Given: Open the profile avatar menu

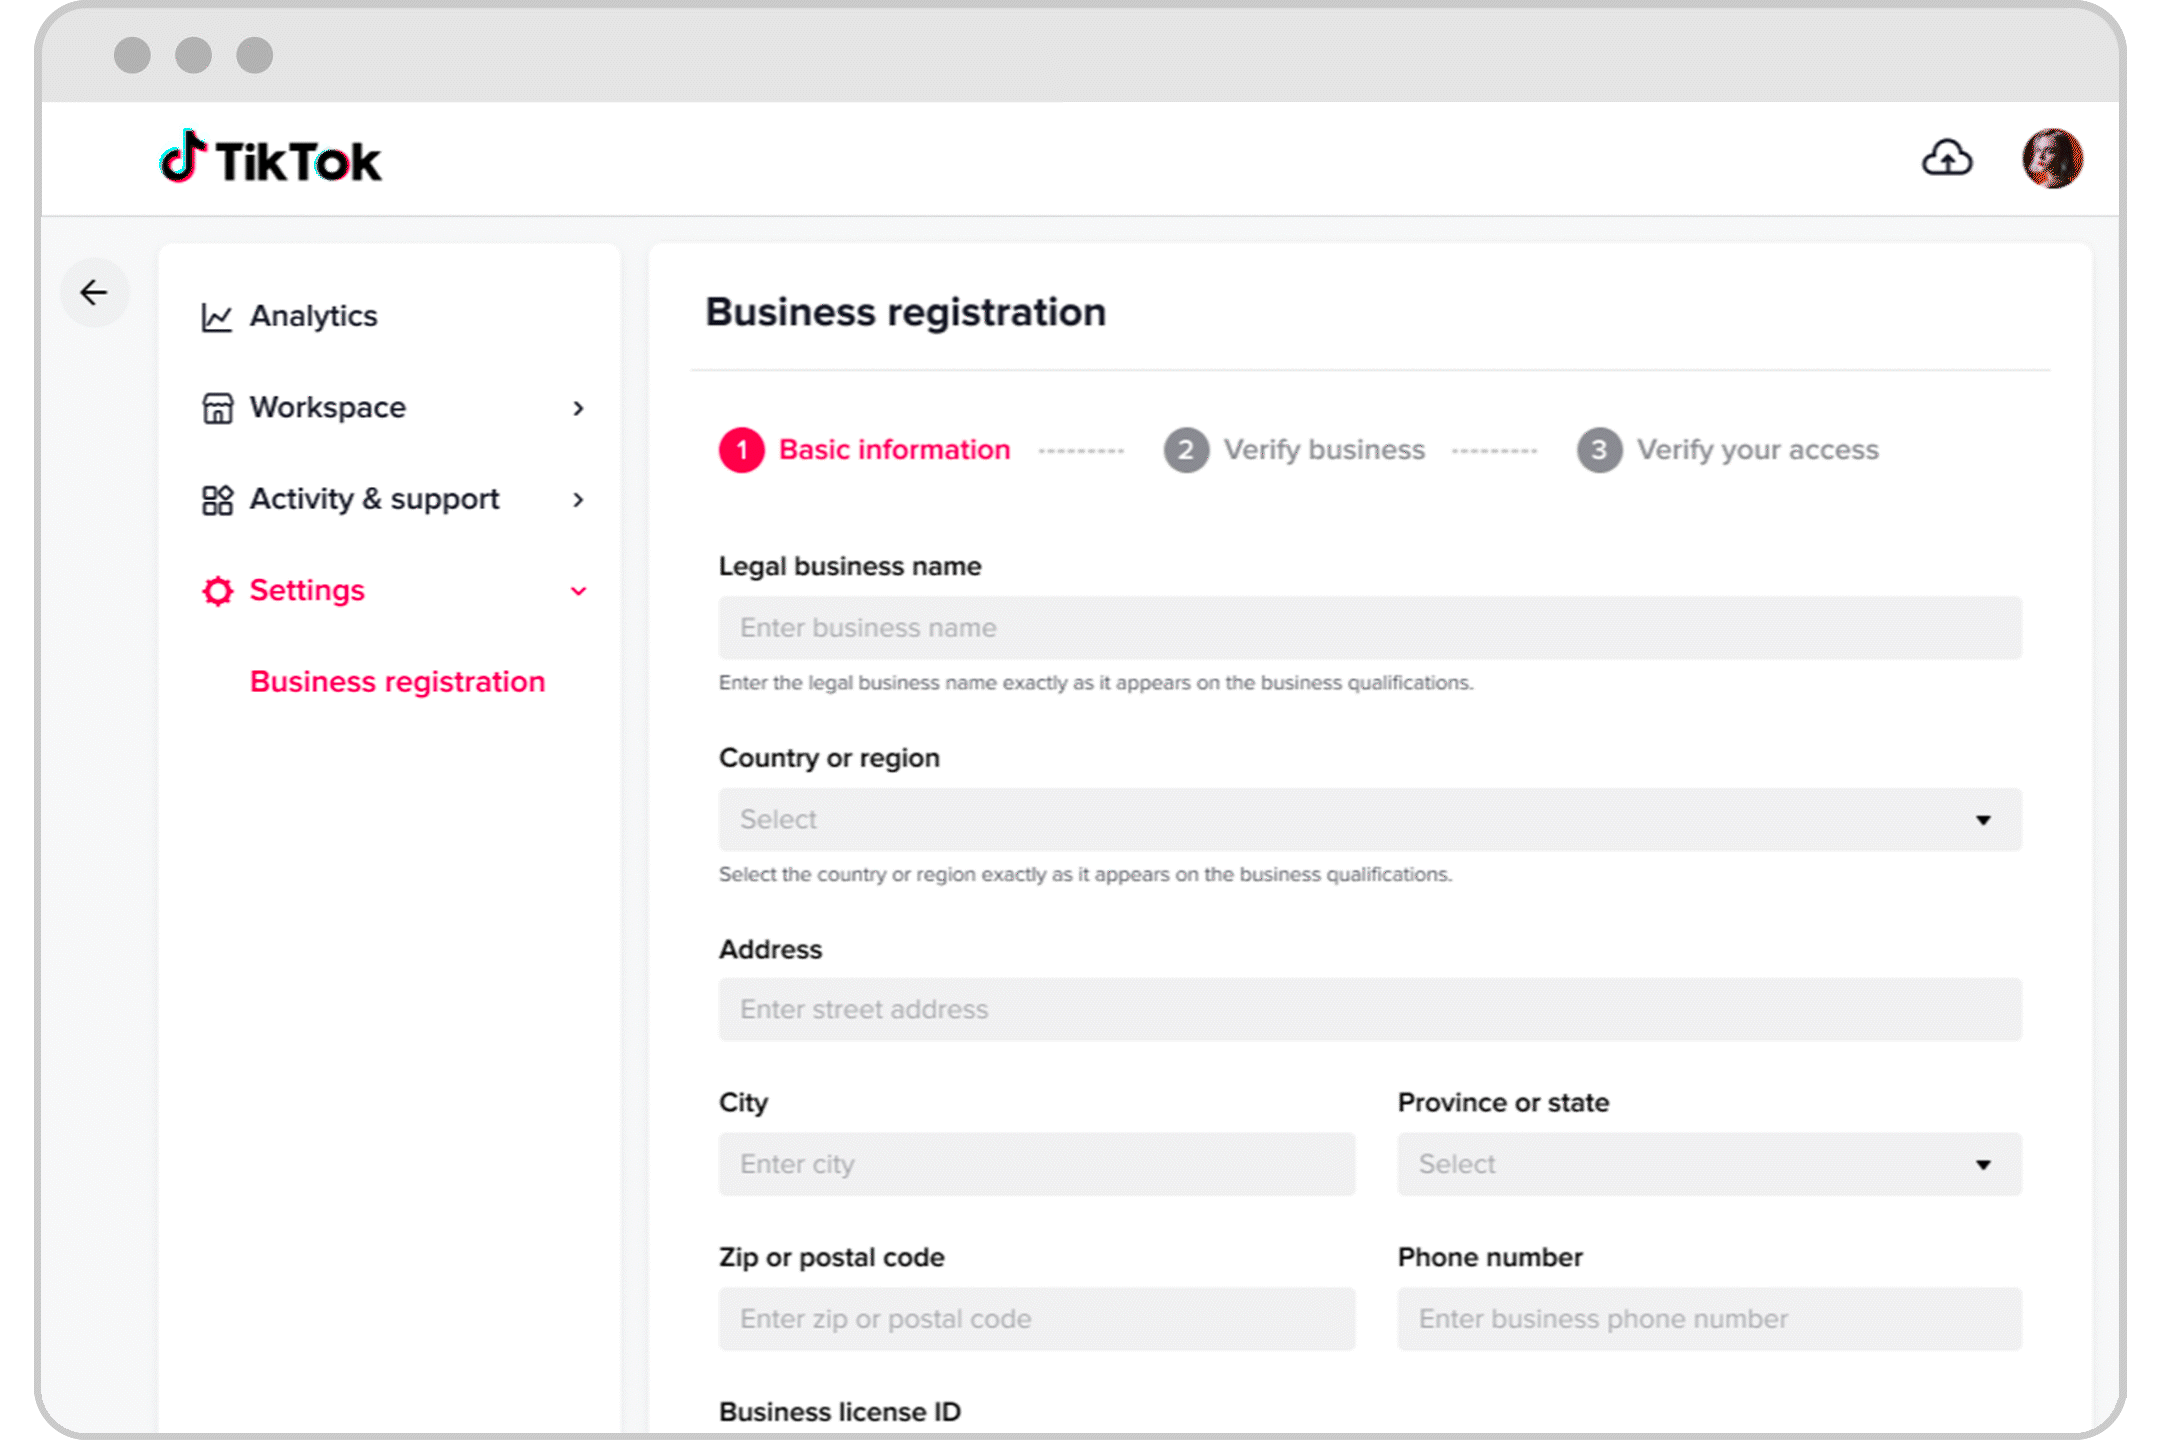Looking at the screenshot, I should click(2051, 159).
